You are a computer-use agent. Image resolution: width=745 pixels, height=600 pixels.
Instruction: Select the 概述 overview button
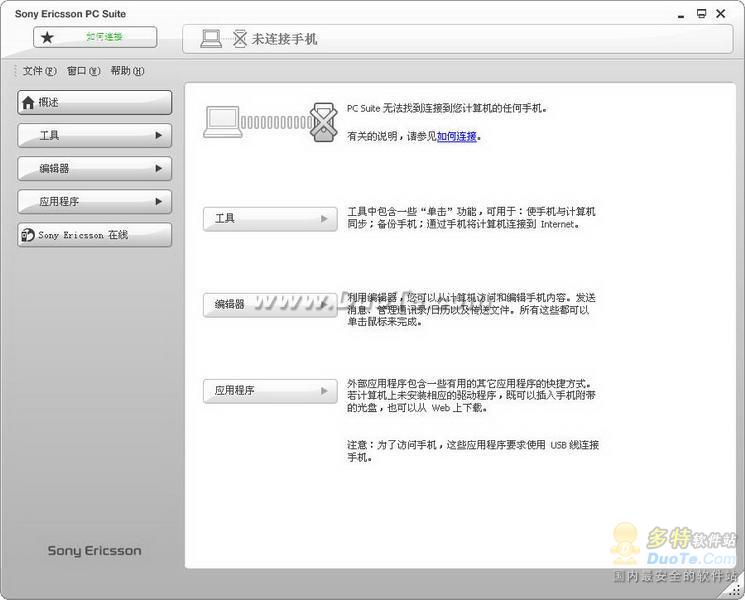[95, 102]
